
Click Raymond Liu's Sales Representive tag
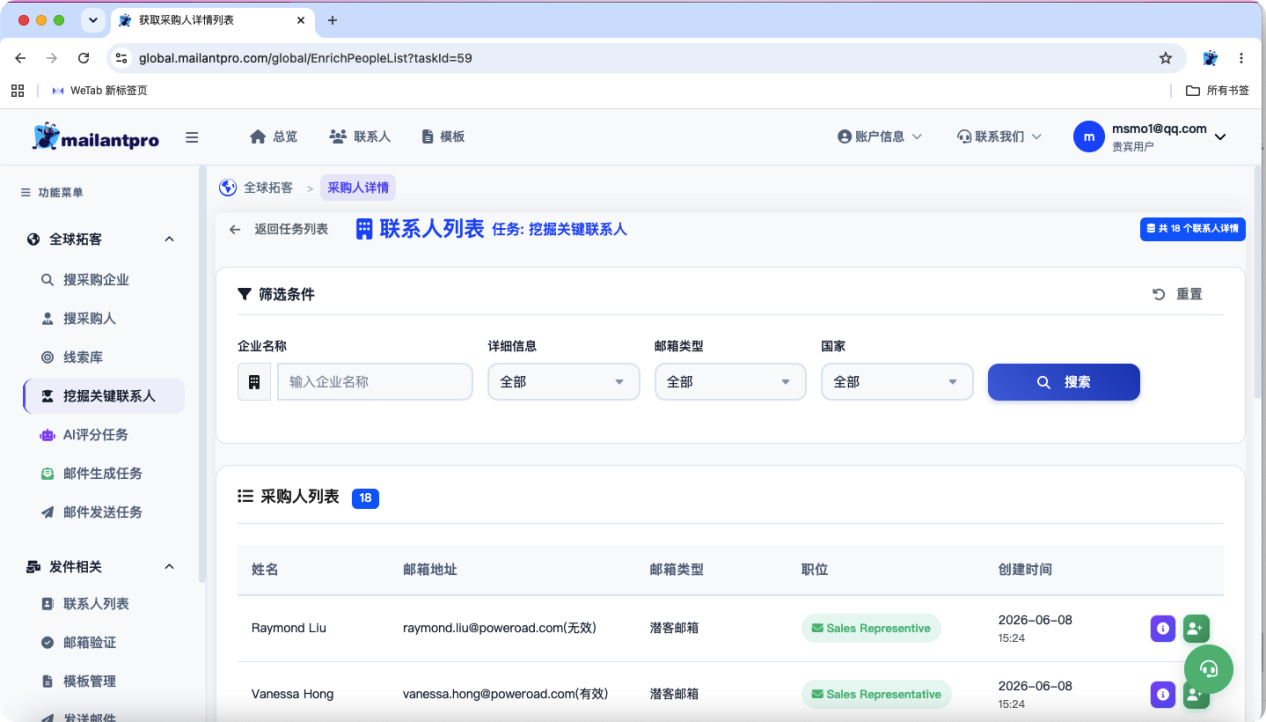click(871, 628)
